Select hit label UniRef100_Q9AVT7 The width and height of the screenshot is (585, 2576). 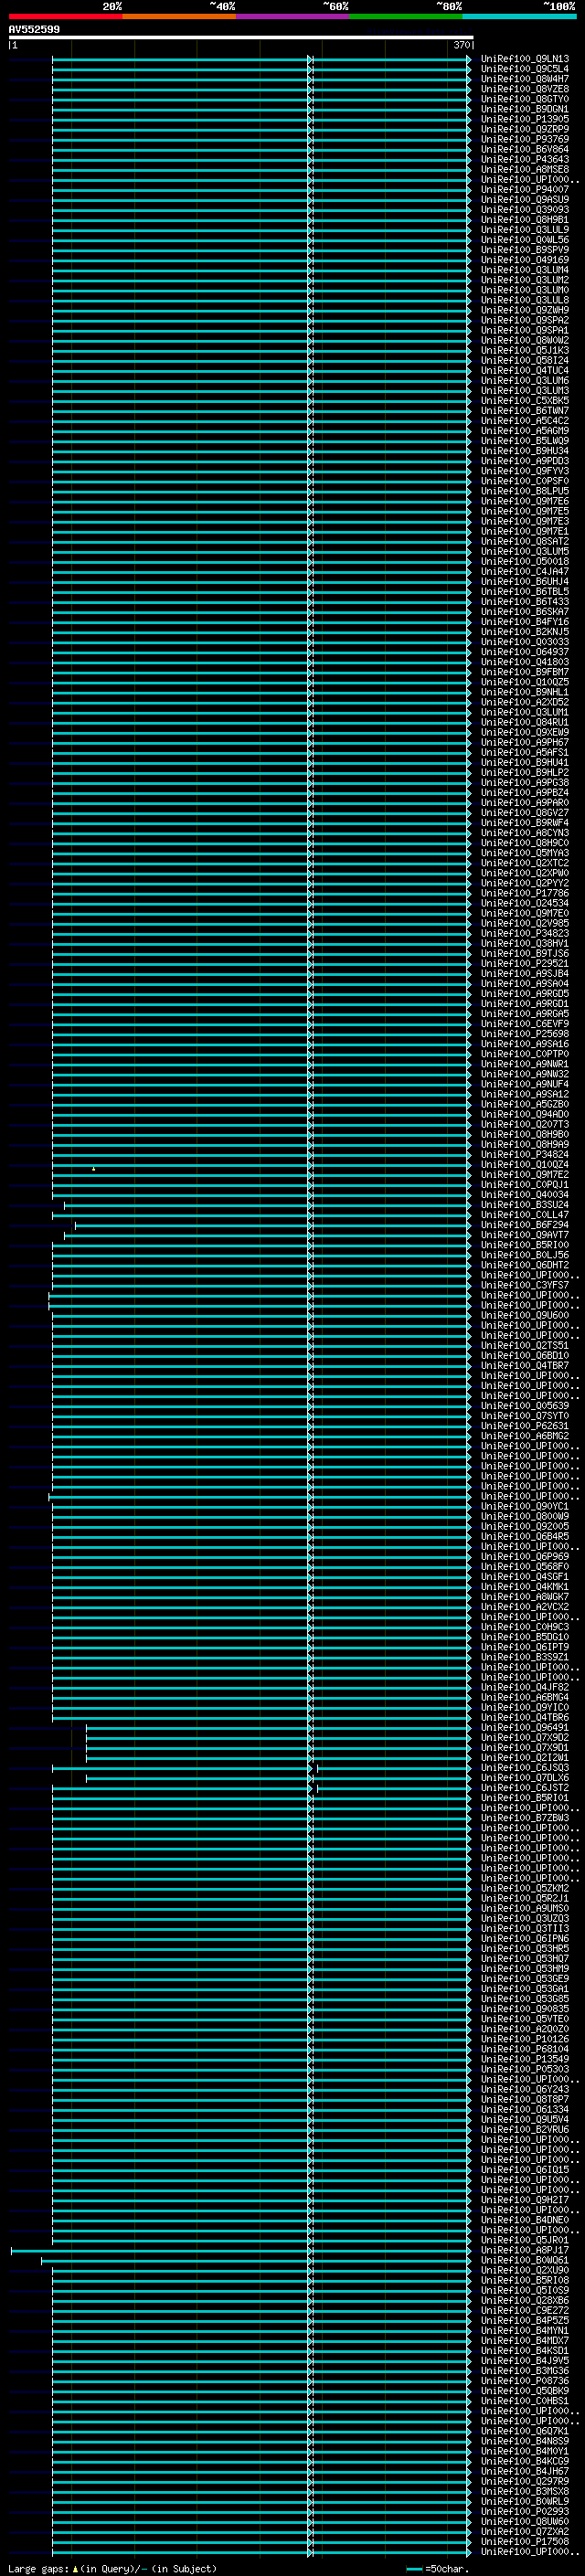(x=525, y=1234)
